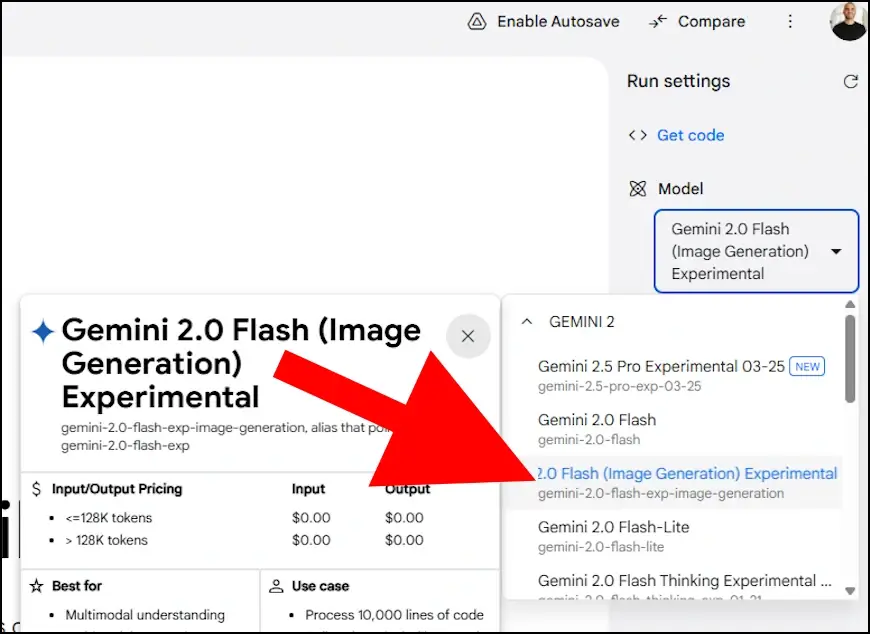The width and height of the screenshot is (870, 634).
Task: Click the Get code brackets icon
Action: click(638, 135)
